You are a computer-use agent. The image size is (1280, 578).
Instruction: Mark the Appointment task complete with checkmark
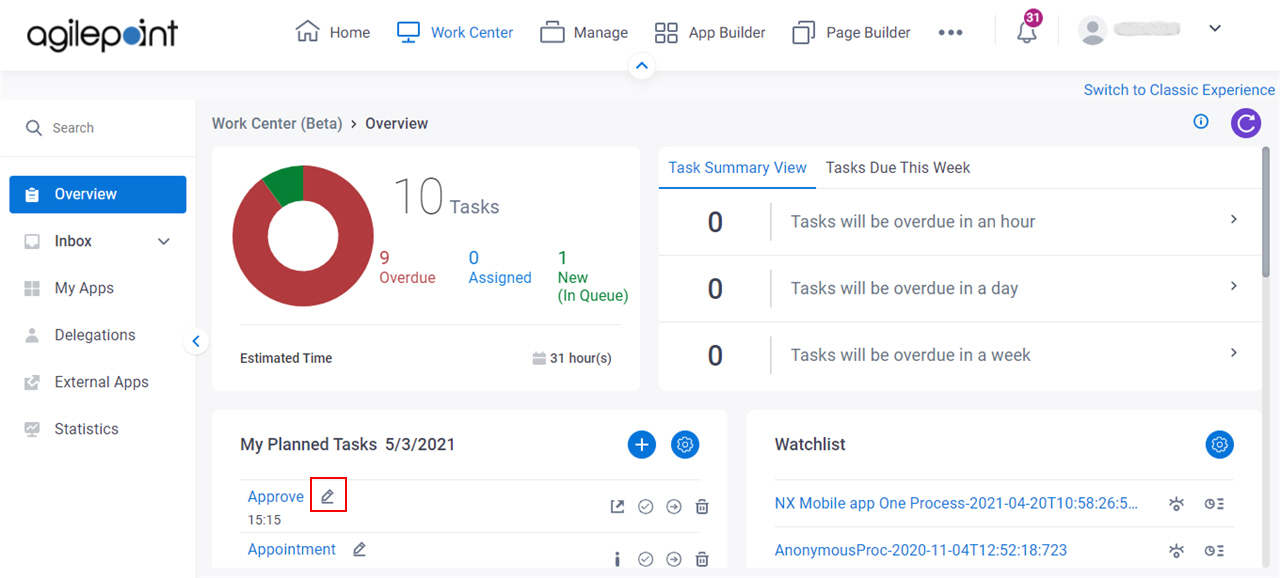pyautogui.click(x=646, y=559)
